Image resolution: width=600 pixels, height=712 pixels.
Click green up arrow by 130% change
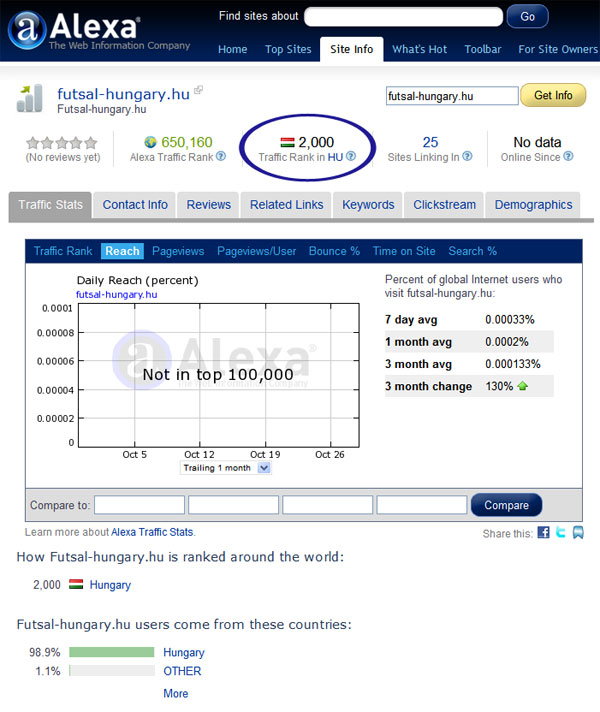(x=522, y=386)
